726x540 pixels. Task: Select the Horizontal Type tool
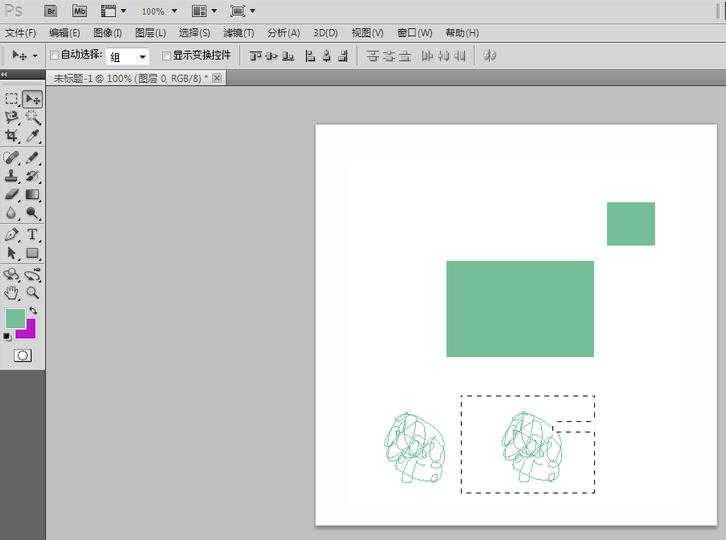tap(33, 234)
